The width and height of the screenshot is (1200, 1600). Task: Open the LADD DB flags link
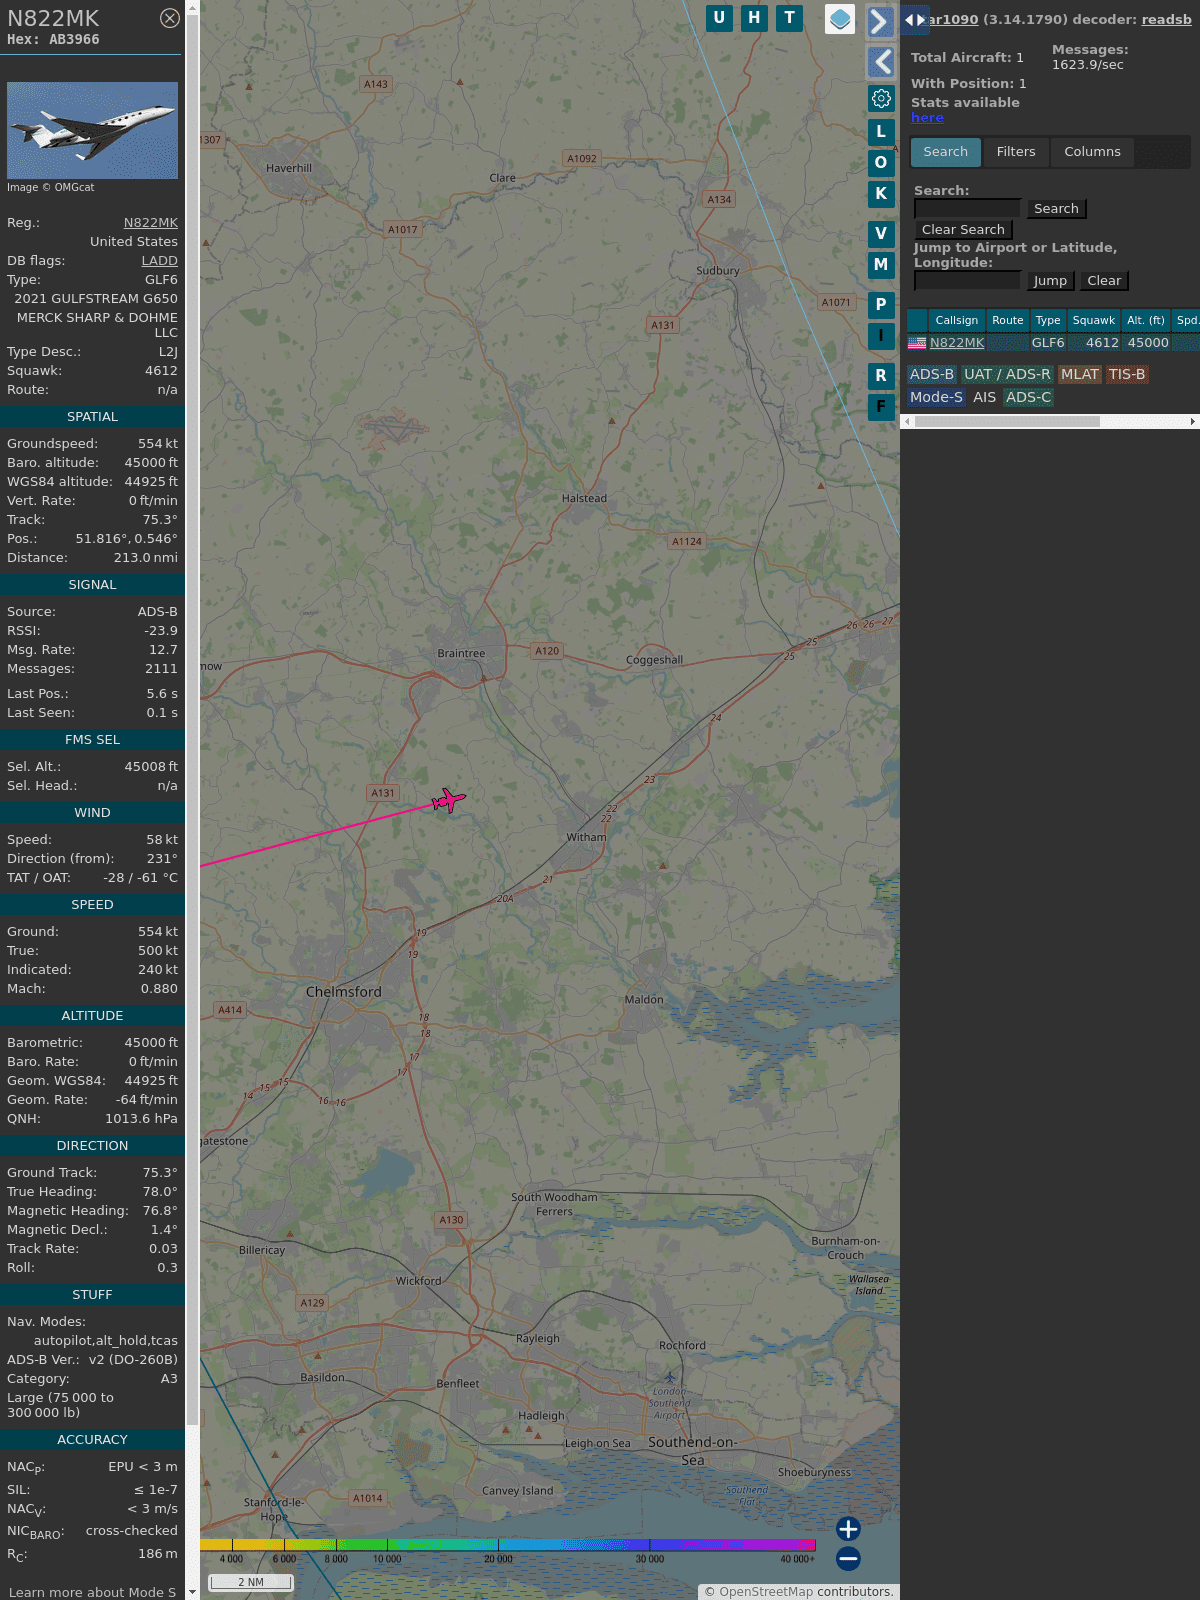(x=160, y=261)
